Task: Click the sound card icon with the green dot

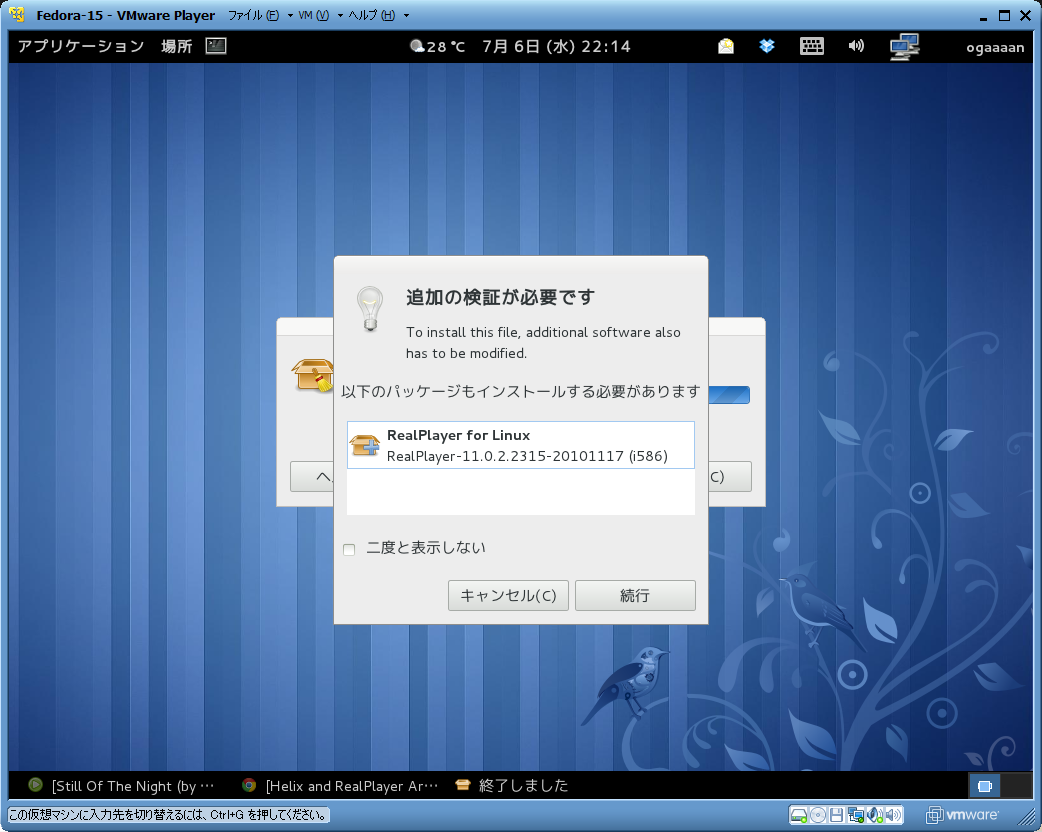Action: (875, 815)
